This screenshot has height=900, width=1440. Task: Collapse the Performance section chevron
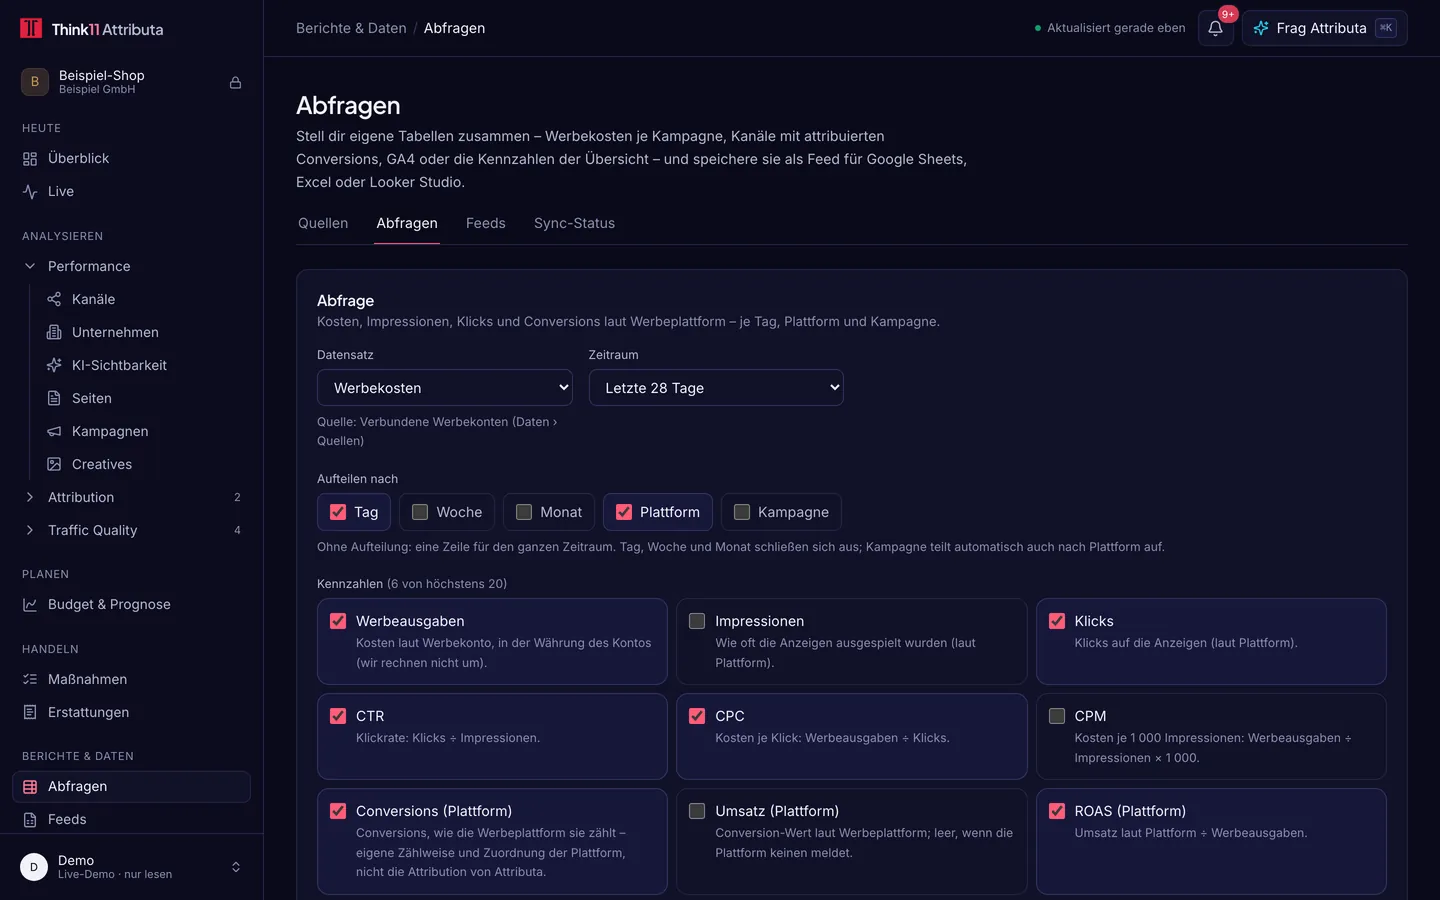point(30,266)
